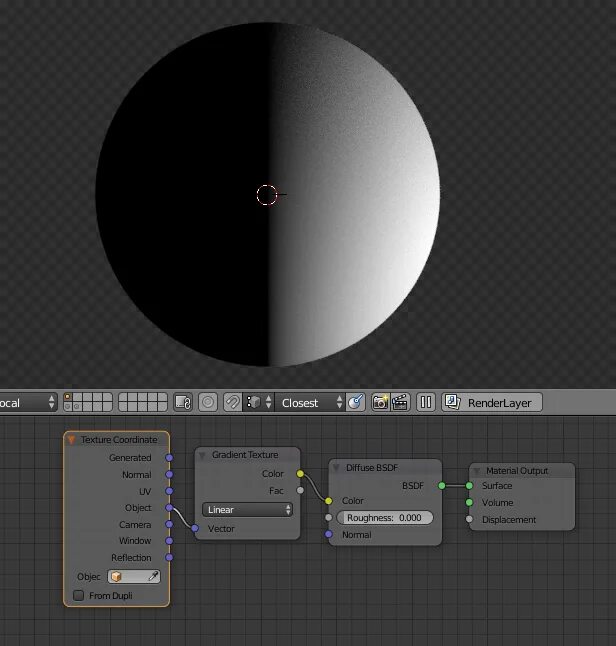616x646 pixels.
Task: Render OpenGL animation with clapperboard icon
Action: point(400,403)
